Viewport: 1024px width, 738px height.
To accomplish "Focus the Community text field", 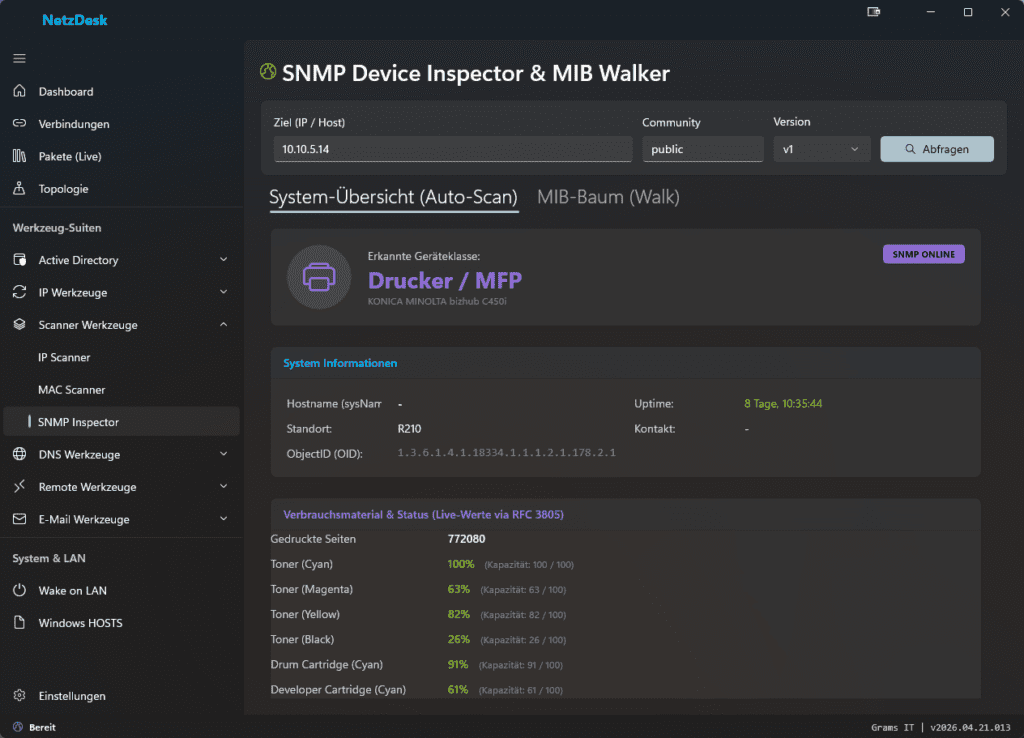I will point(702,149).
